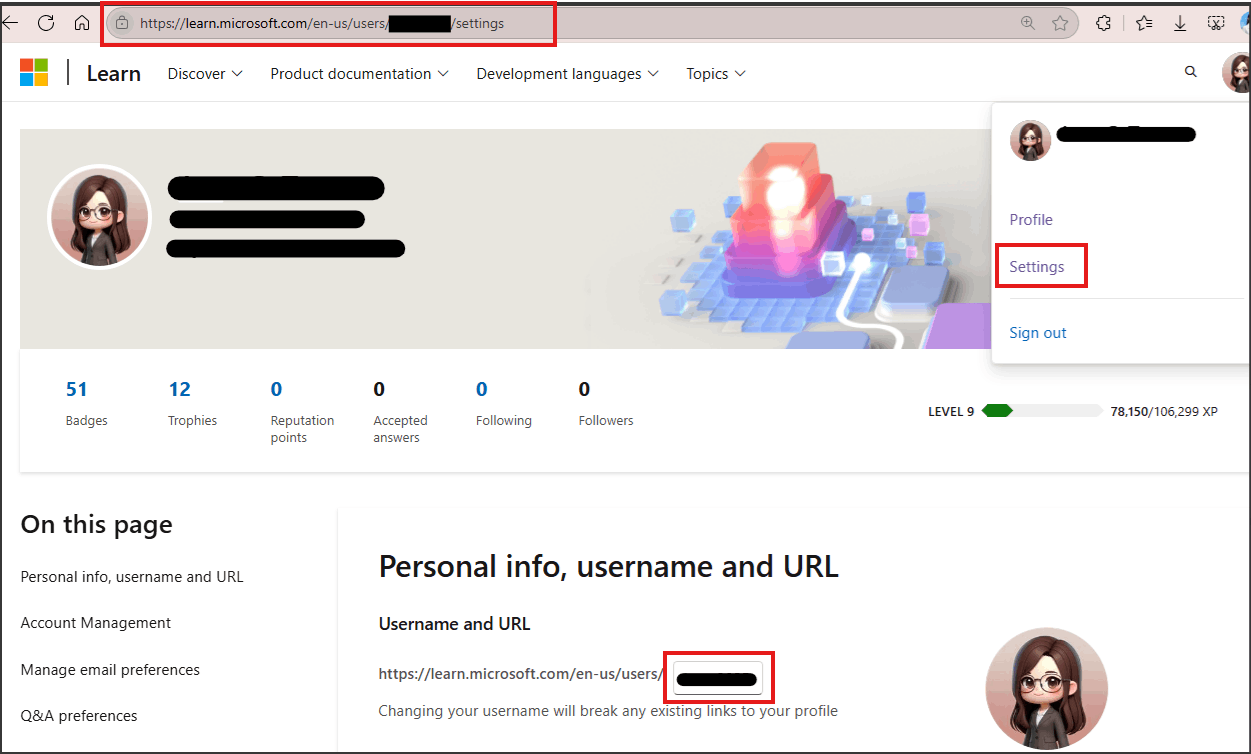
Task: Click the screenshot icon in the browser toolbar
Action: pyautogui.click(x=1216, y=23)
